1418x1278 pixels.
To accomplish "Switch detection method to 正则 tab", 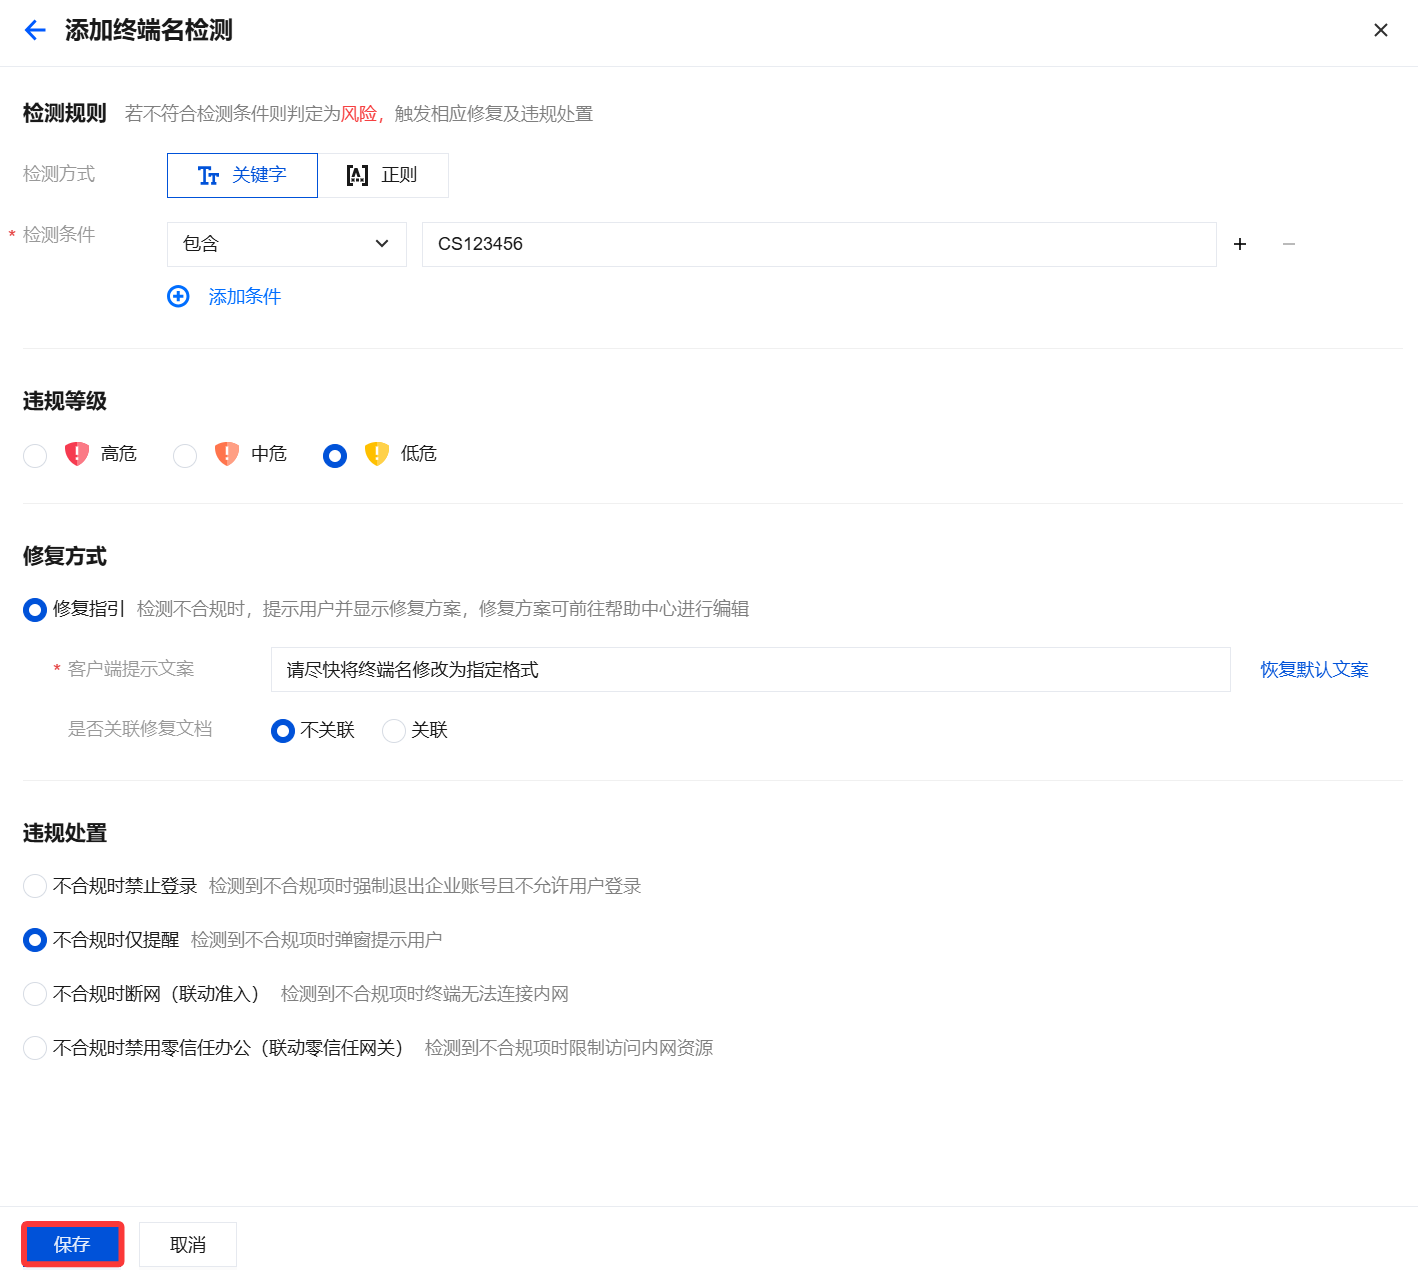I will tap(383, 175).
